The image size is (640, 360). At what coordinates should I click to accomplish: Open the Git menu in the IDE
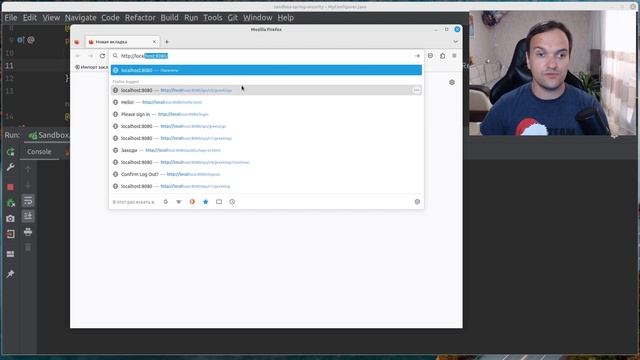click(233, 18)
